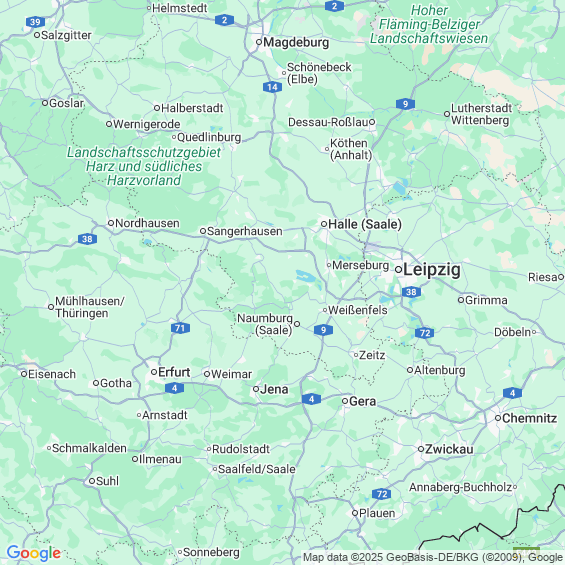Select the A14 highway shield below Magdeburg

coord(272,87)
